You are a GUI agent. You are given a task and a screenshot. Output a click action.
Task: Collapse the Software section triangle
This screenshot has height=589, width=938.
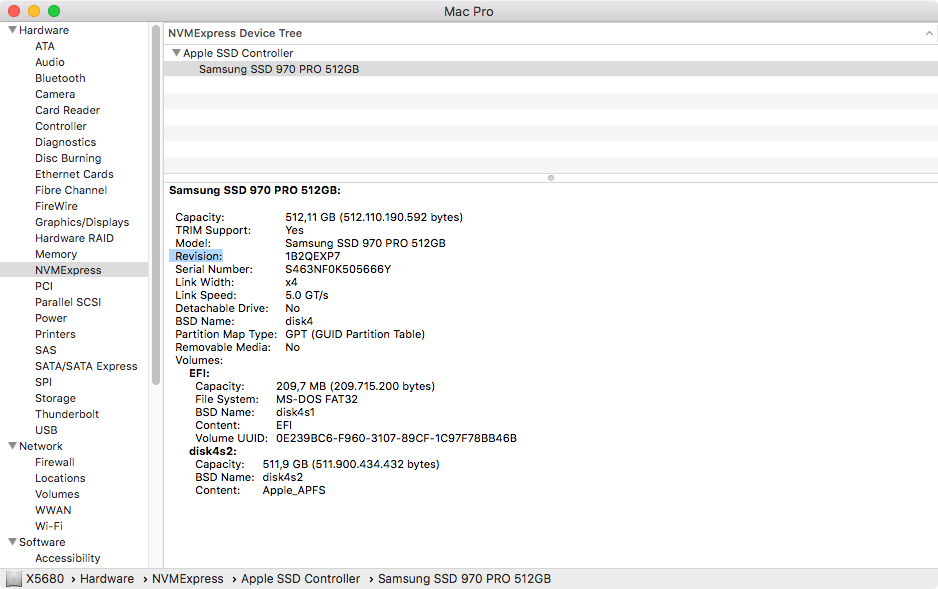12,542
